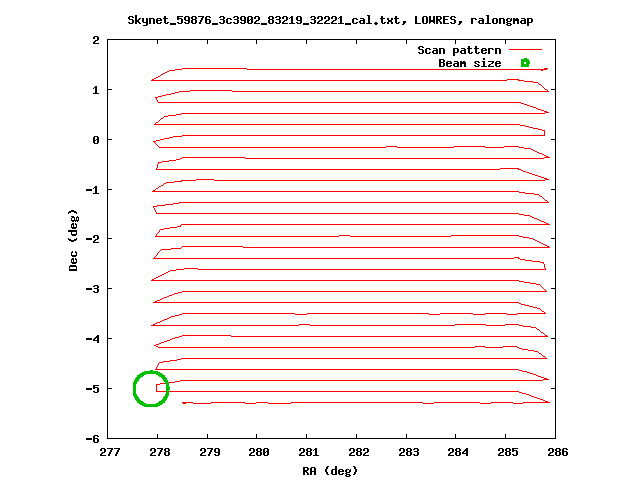Click the x-axis tick label 283
Screen dimensions: 640x480
tap(408, 452)
